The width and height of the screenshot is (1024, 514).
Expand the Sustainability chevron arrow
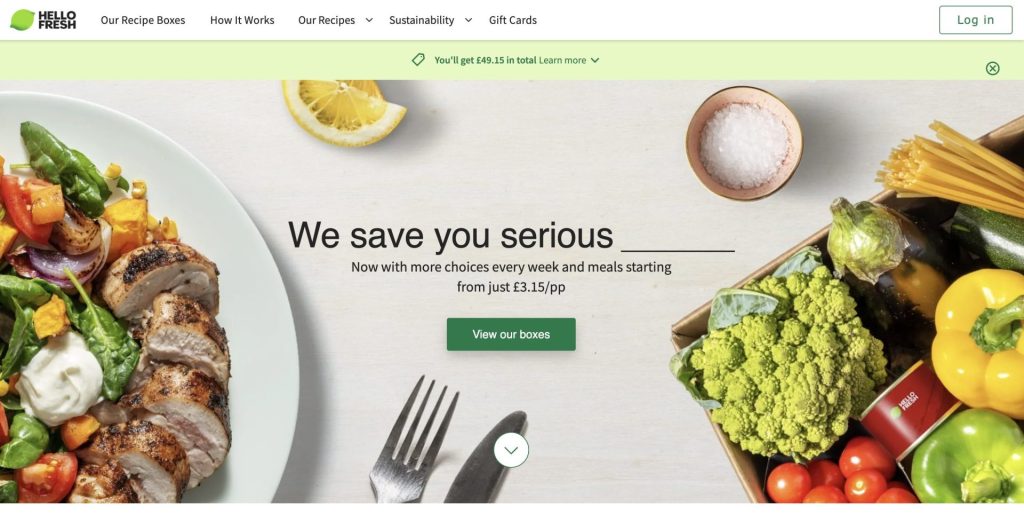468,20
